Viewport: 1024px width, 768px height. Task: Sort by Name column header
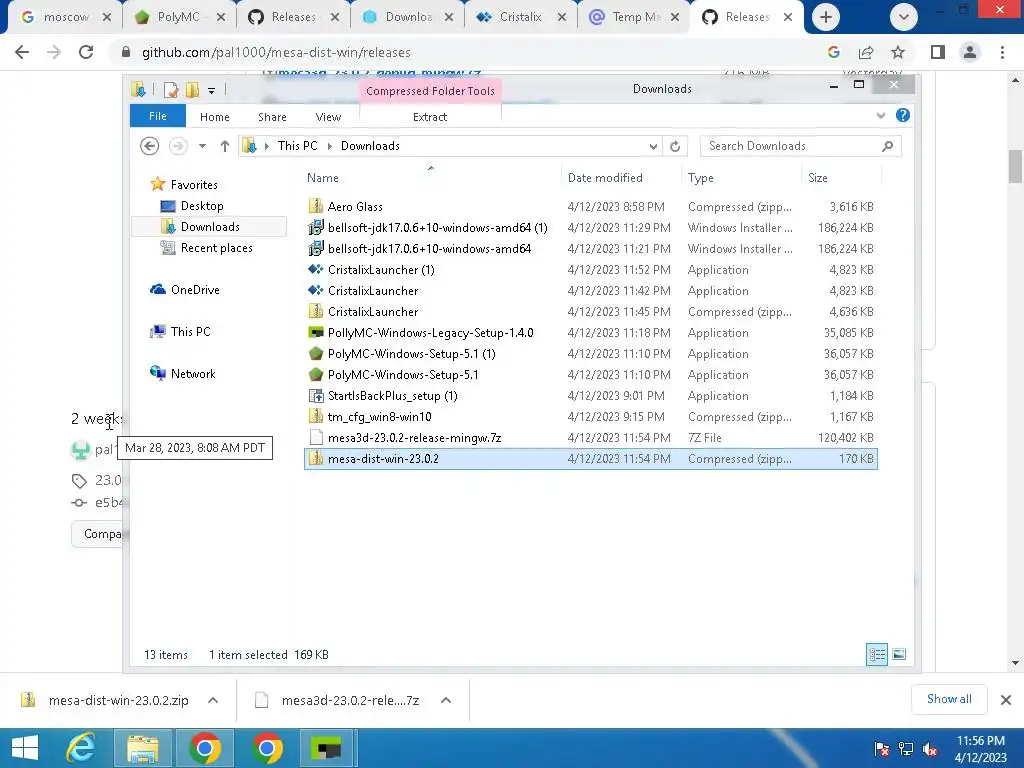[431, 178]
